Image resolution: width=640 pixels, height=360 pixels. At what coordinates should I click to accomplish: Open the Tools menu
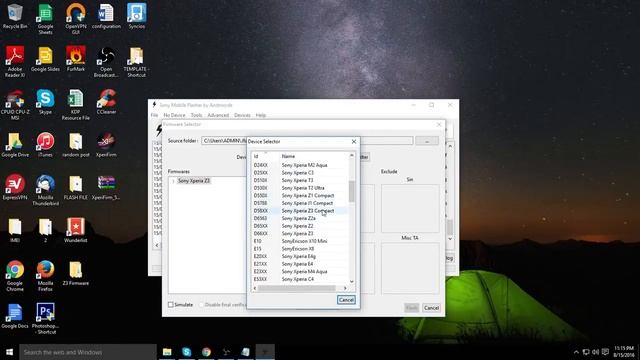[x=196, y=115]
